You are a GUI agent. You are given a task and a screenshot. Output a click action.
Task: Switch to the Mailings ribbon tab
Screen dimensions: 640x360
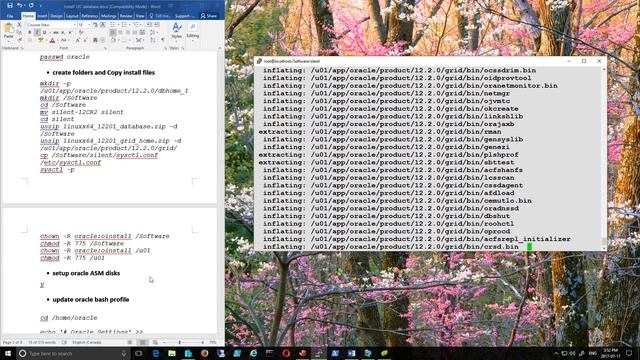coord(109,16)
